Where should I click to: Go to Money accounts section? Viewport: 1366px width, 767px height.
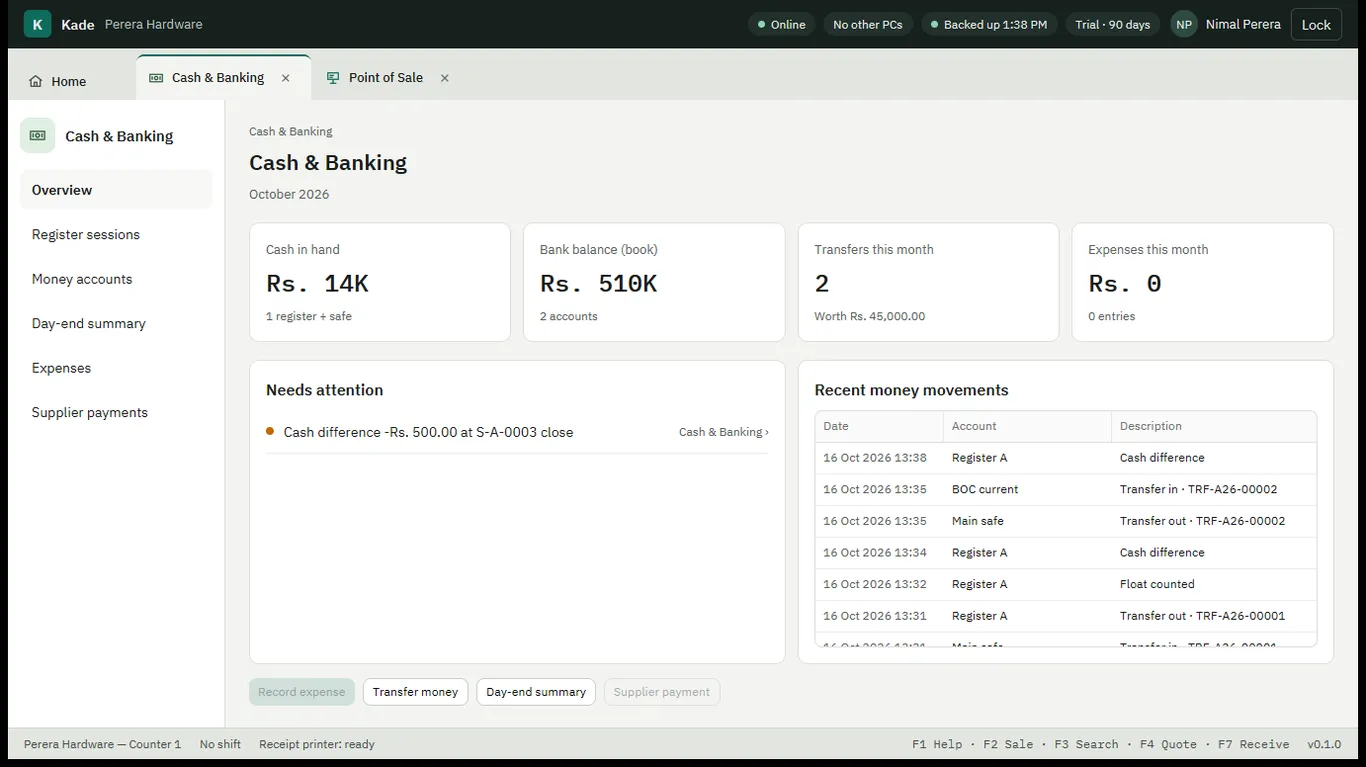click(x=116, y=279)
